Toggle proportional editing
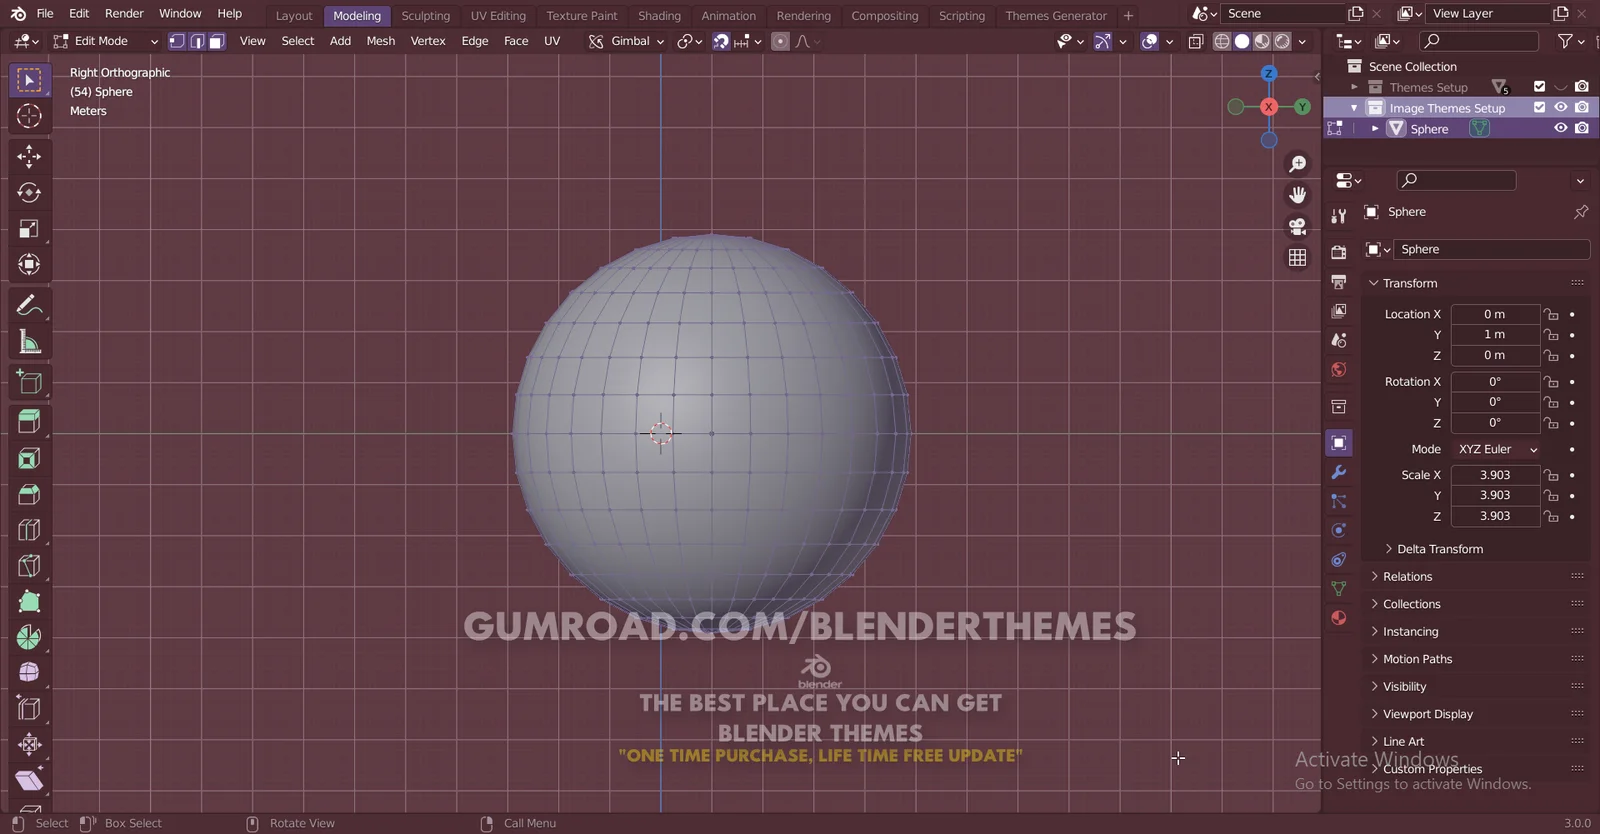Image resolution: width=1600 pixels, height=834 pixels. click(x=780, y=41)
